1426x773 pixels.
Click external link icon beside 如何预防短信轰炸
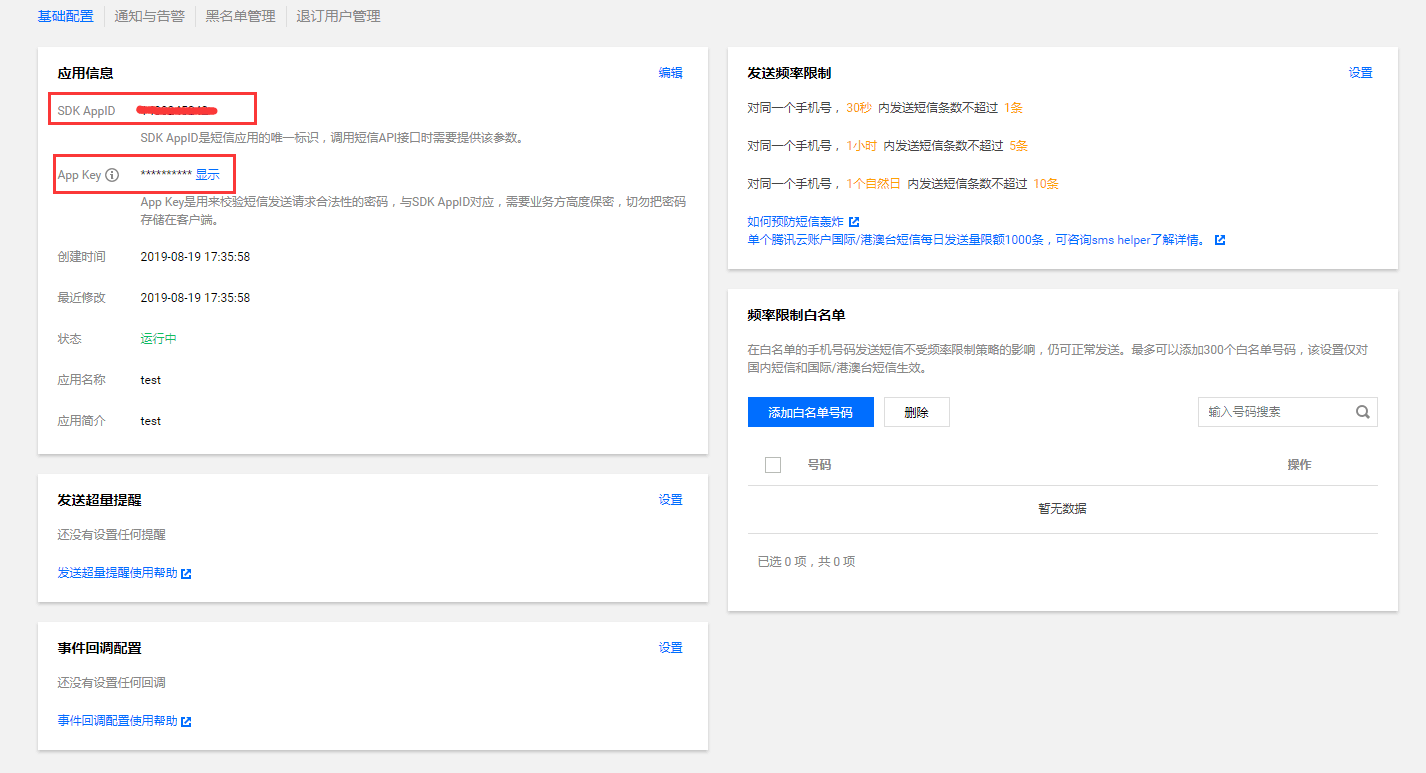[x=854, y=222]
